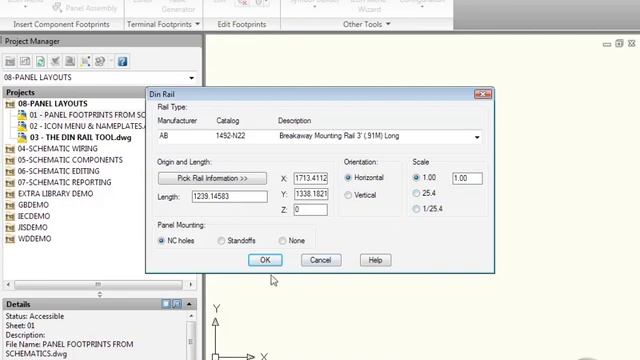Select the 1.00 scale option
This screenshot has height=360, width=640.
pos(416,178)
